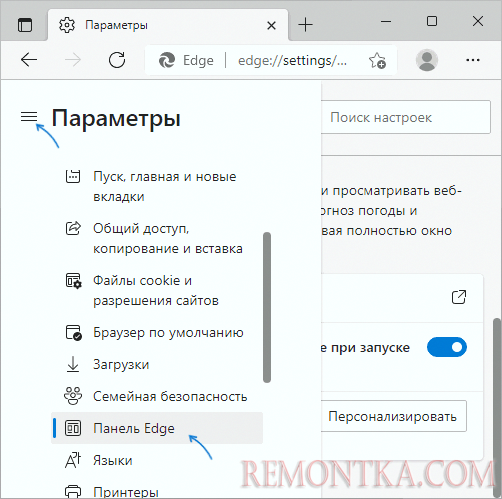Click the edge://settings address text
The image size is (502, 499).
point(292,60)
